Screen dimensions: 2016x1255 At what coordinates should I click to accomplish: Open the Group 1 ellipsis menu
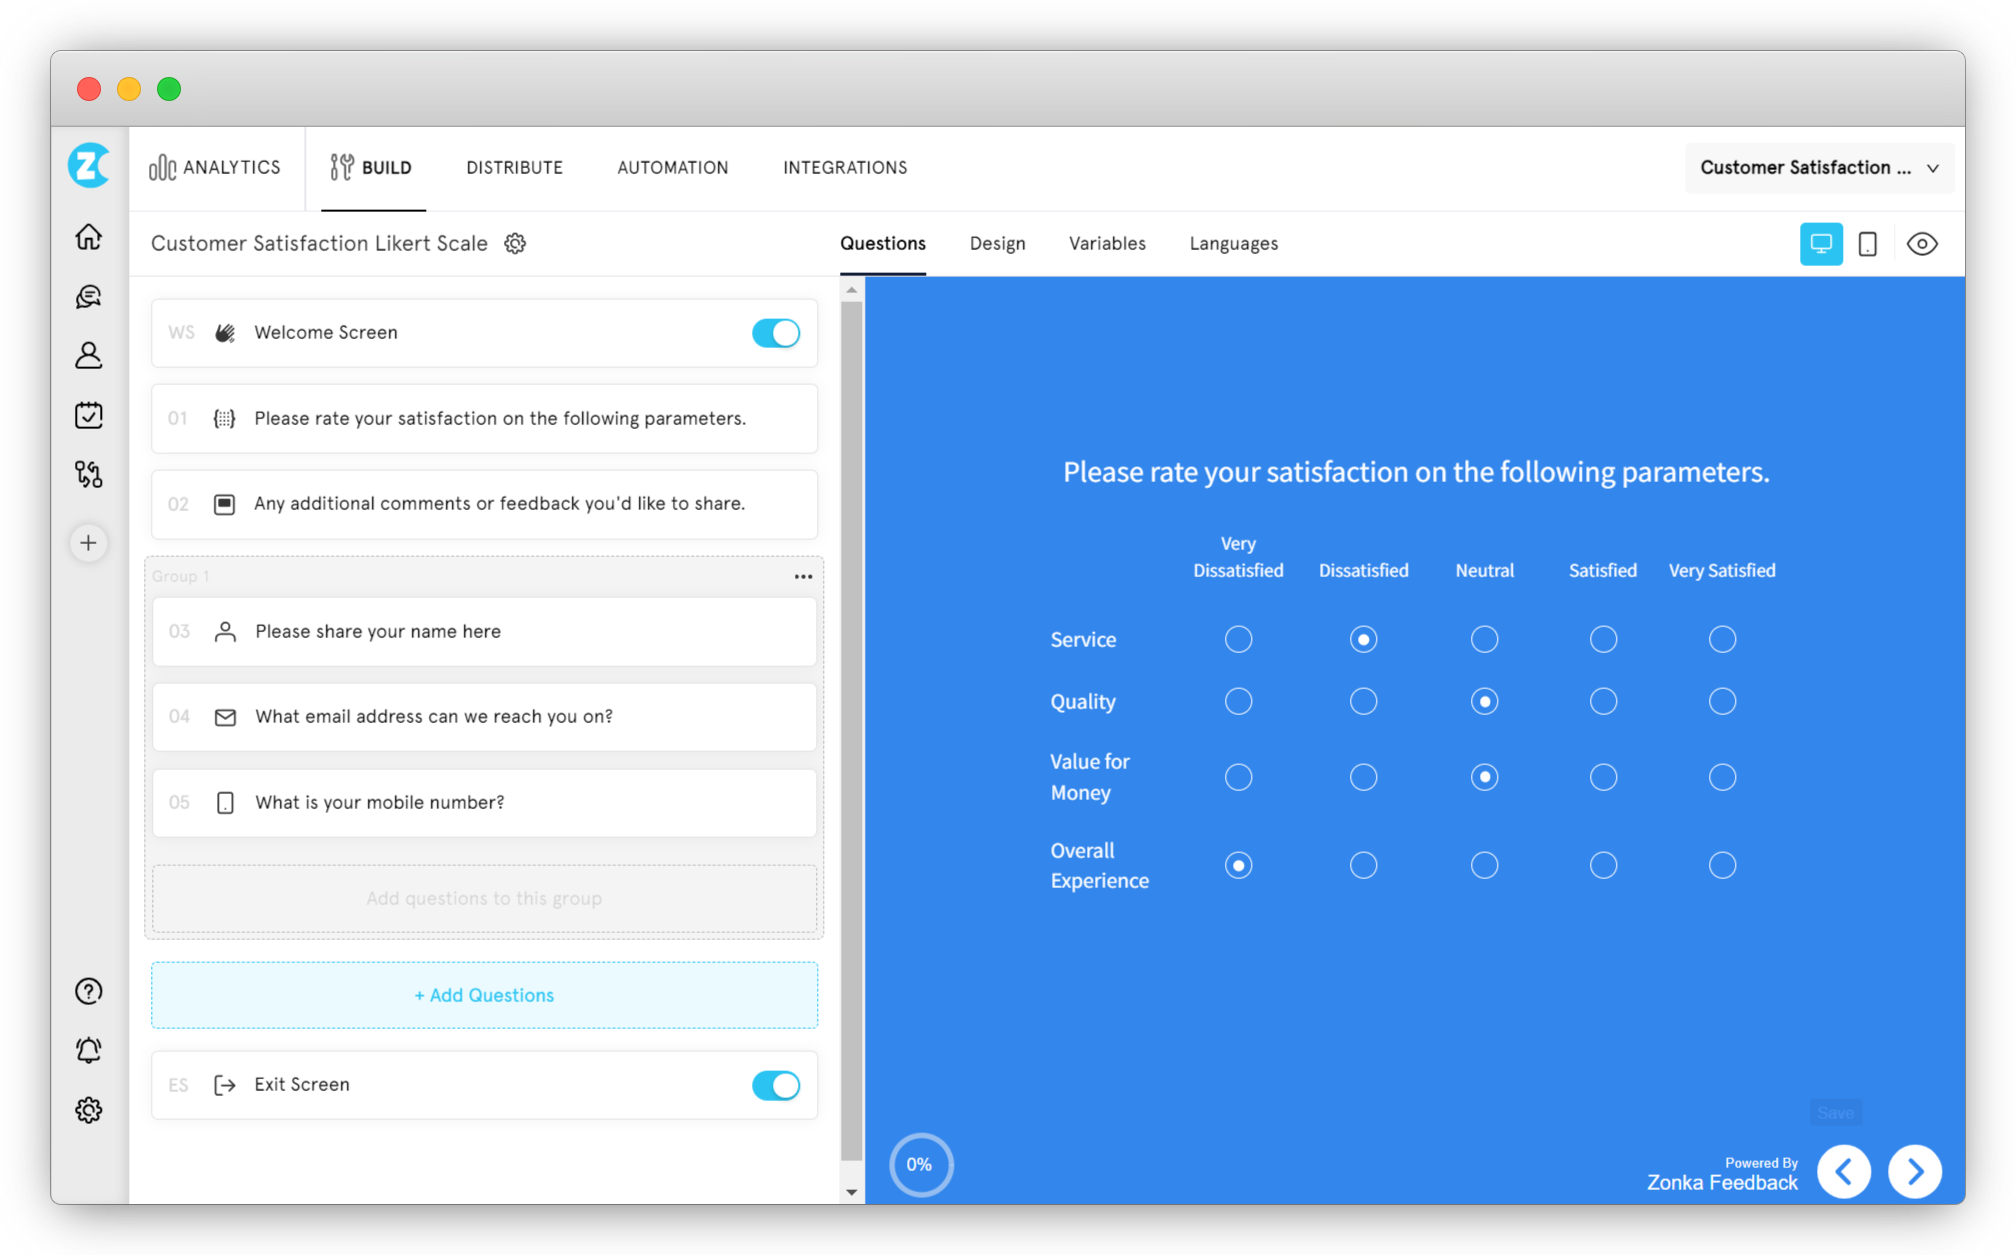tap(803, 576)
